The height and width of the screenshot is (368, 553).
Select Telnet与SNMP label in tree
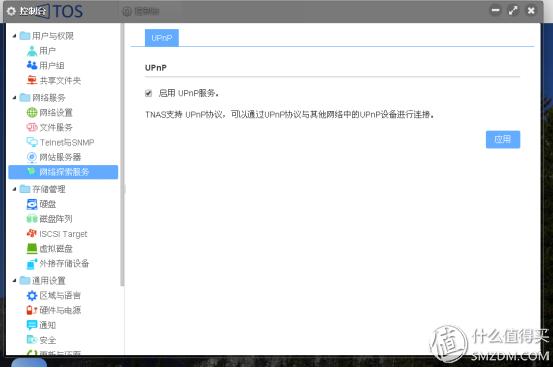click(67, 142)
